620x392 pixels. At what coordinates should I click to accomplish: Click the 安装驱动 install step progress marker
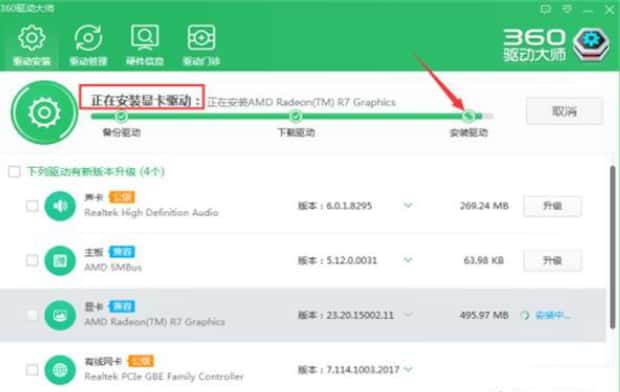pyautogui.click(x=469, y=116)
